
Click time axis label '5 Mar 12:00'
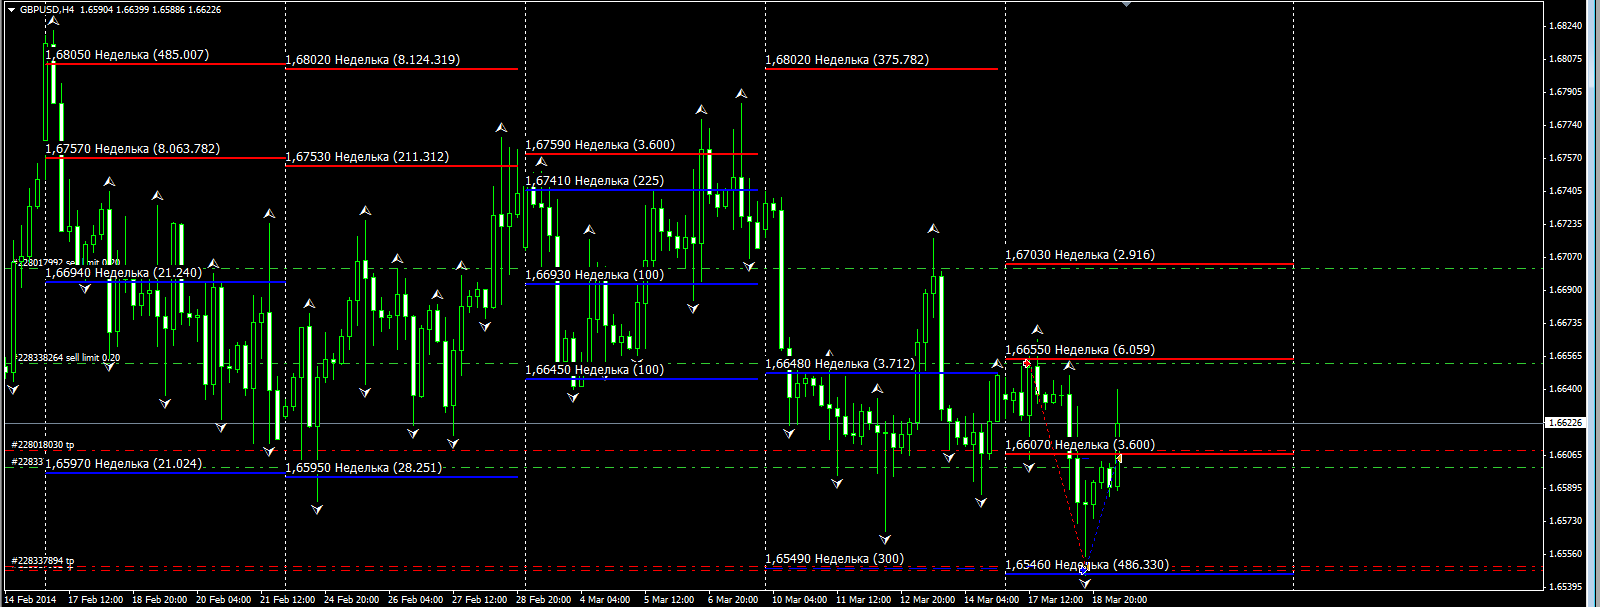click(669, 600)
